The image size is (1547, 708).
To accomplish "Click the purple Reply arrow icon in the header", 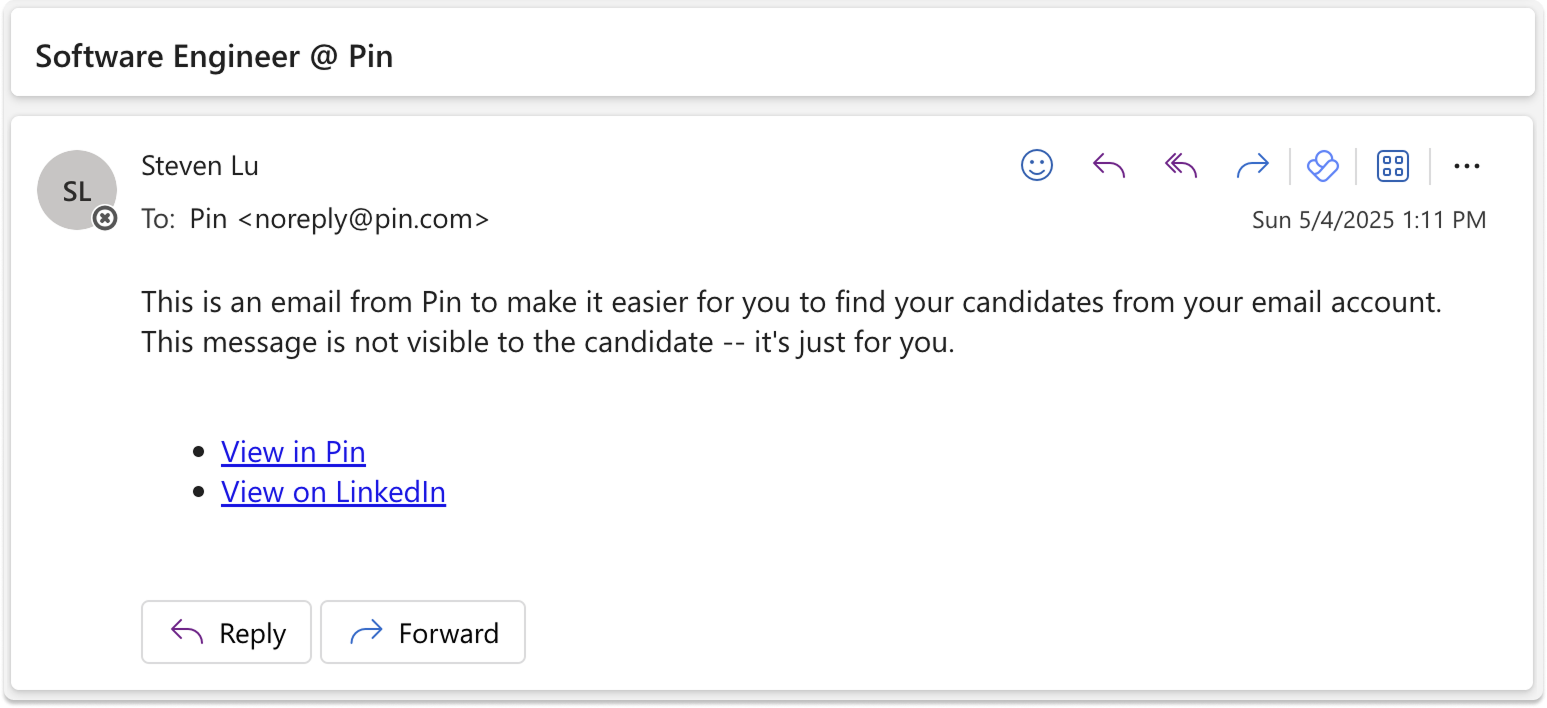I will tap(1109, 165).
